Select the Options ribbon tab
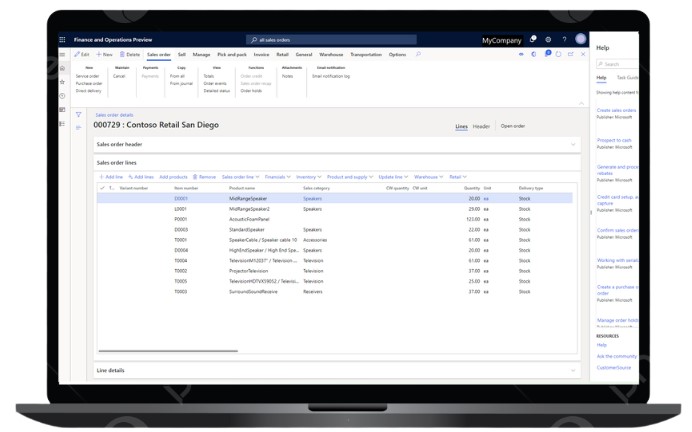 click(397, 55)
